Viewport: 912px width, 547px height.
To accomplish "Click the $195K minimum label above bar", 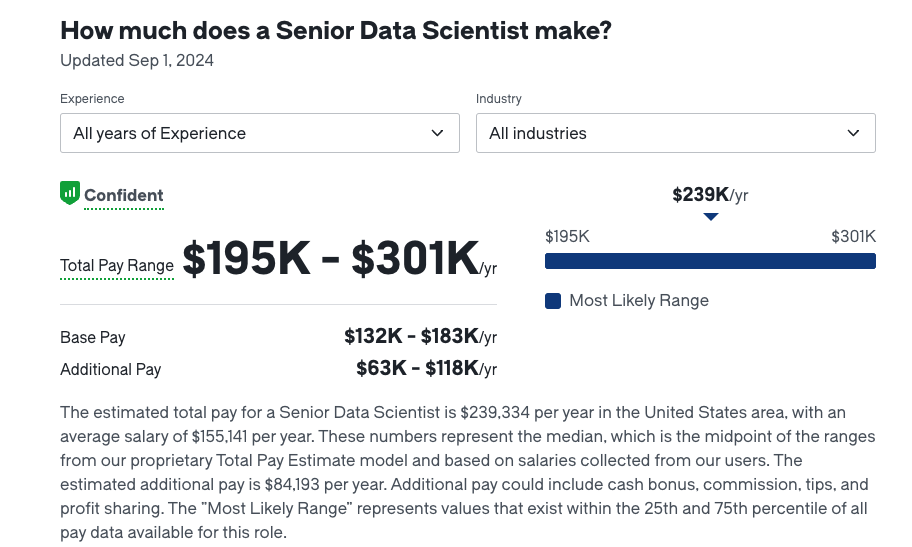I will (x=567, y=236).
